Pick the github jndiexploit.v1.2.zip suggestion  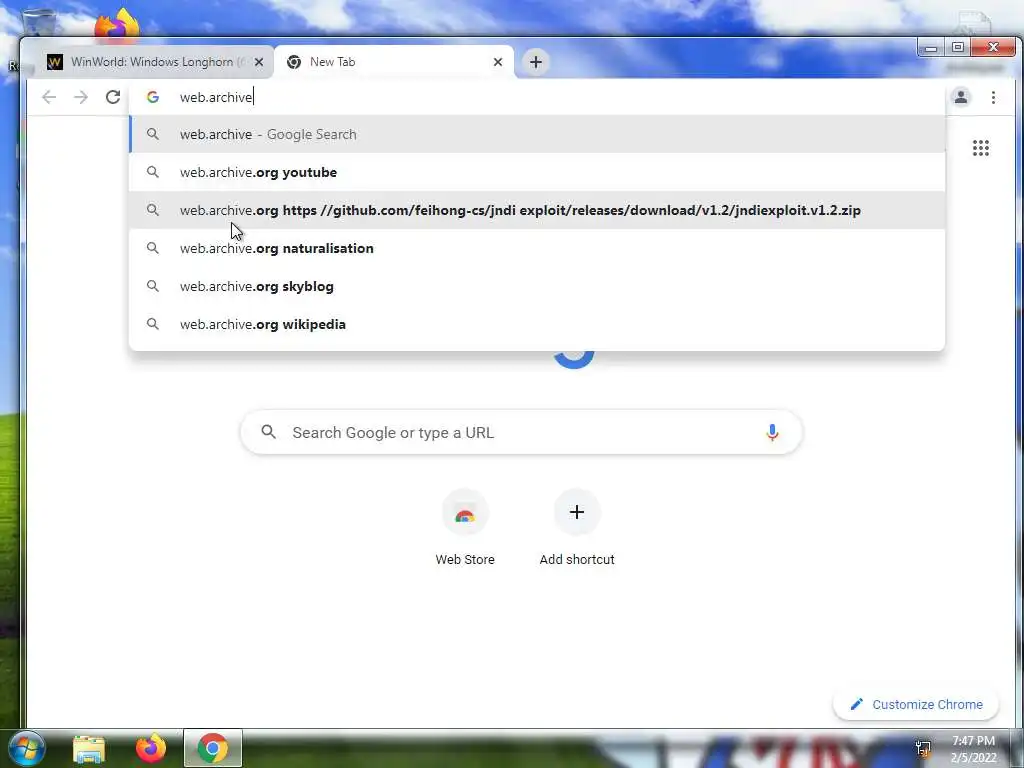(x=537, y=210)
